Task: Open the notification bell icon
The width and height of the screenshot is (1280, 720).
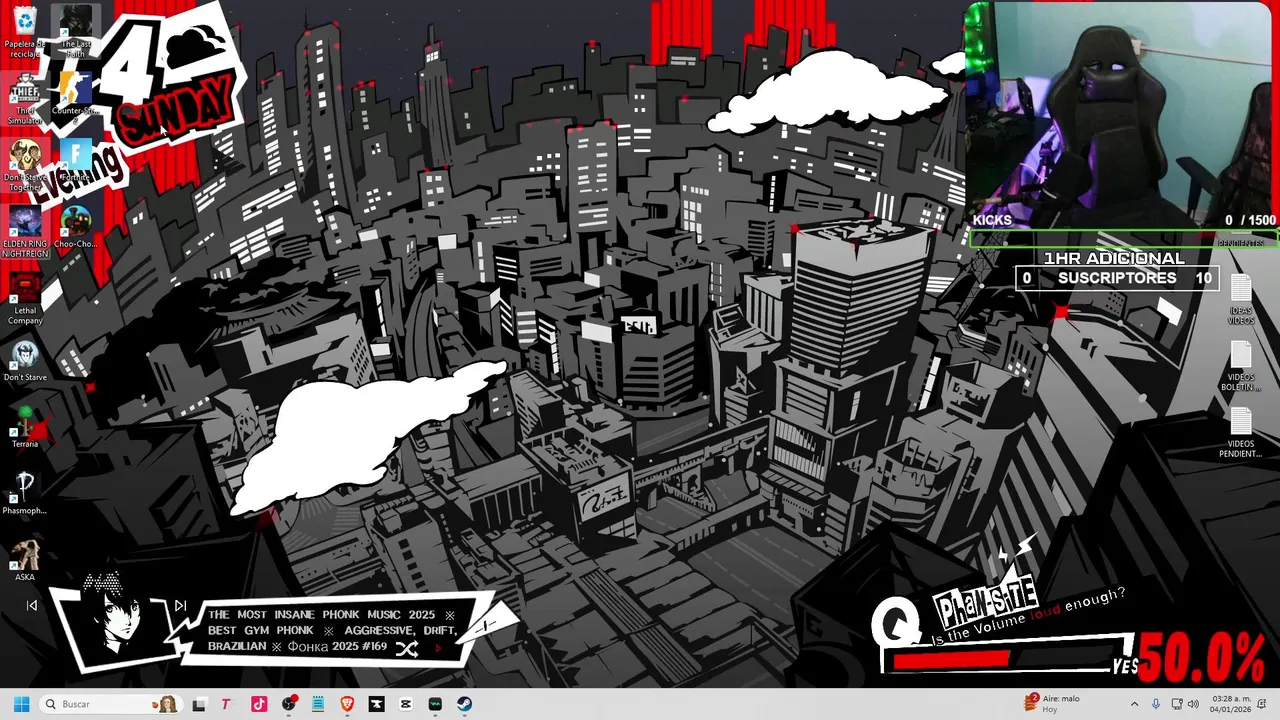Action: click(x=1262, y=704)
